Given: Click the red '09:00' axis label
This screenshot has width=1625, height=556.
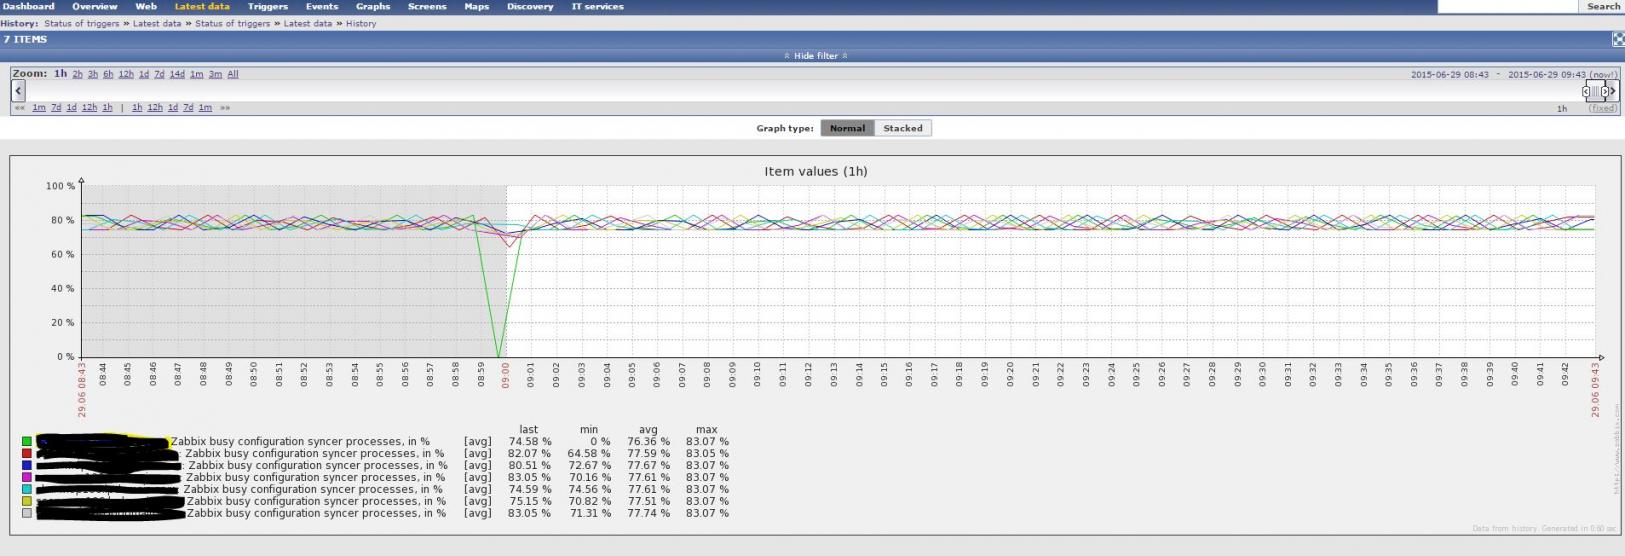Looking at the screenshot, I should pos(505,374).
